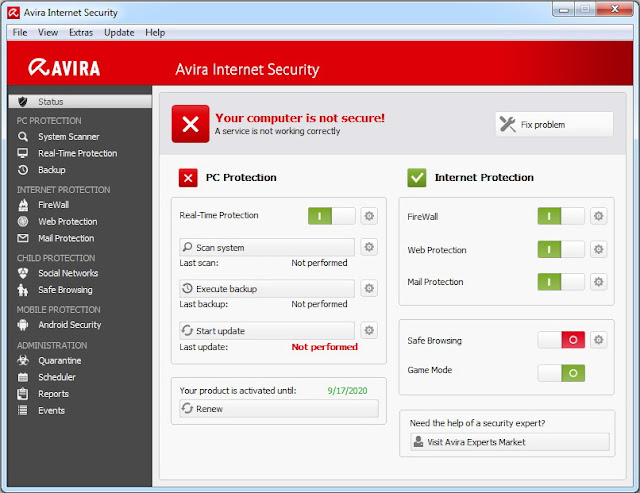The height and width of the screenshot is (493, 640).
Task: Click the Web Protection globe icon in sidebar
Action: click(23, 222)
